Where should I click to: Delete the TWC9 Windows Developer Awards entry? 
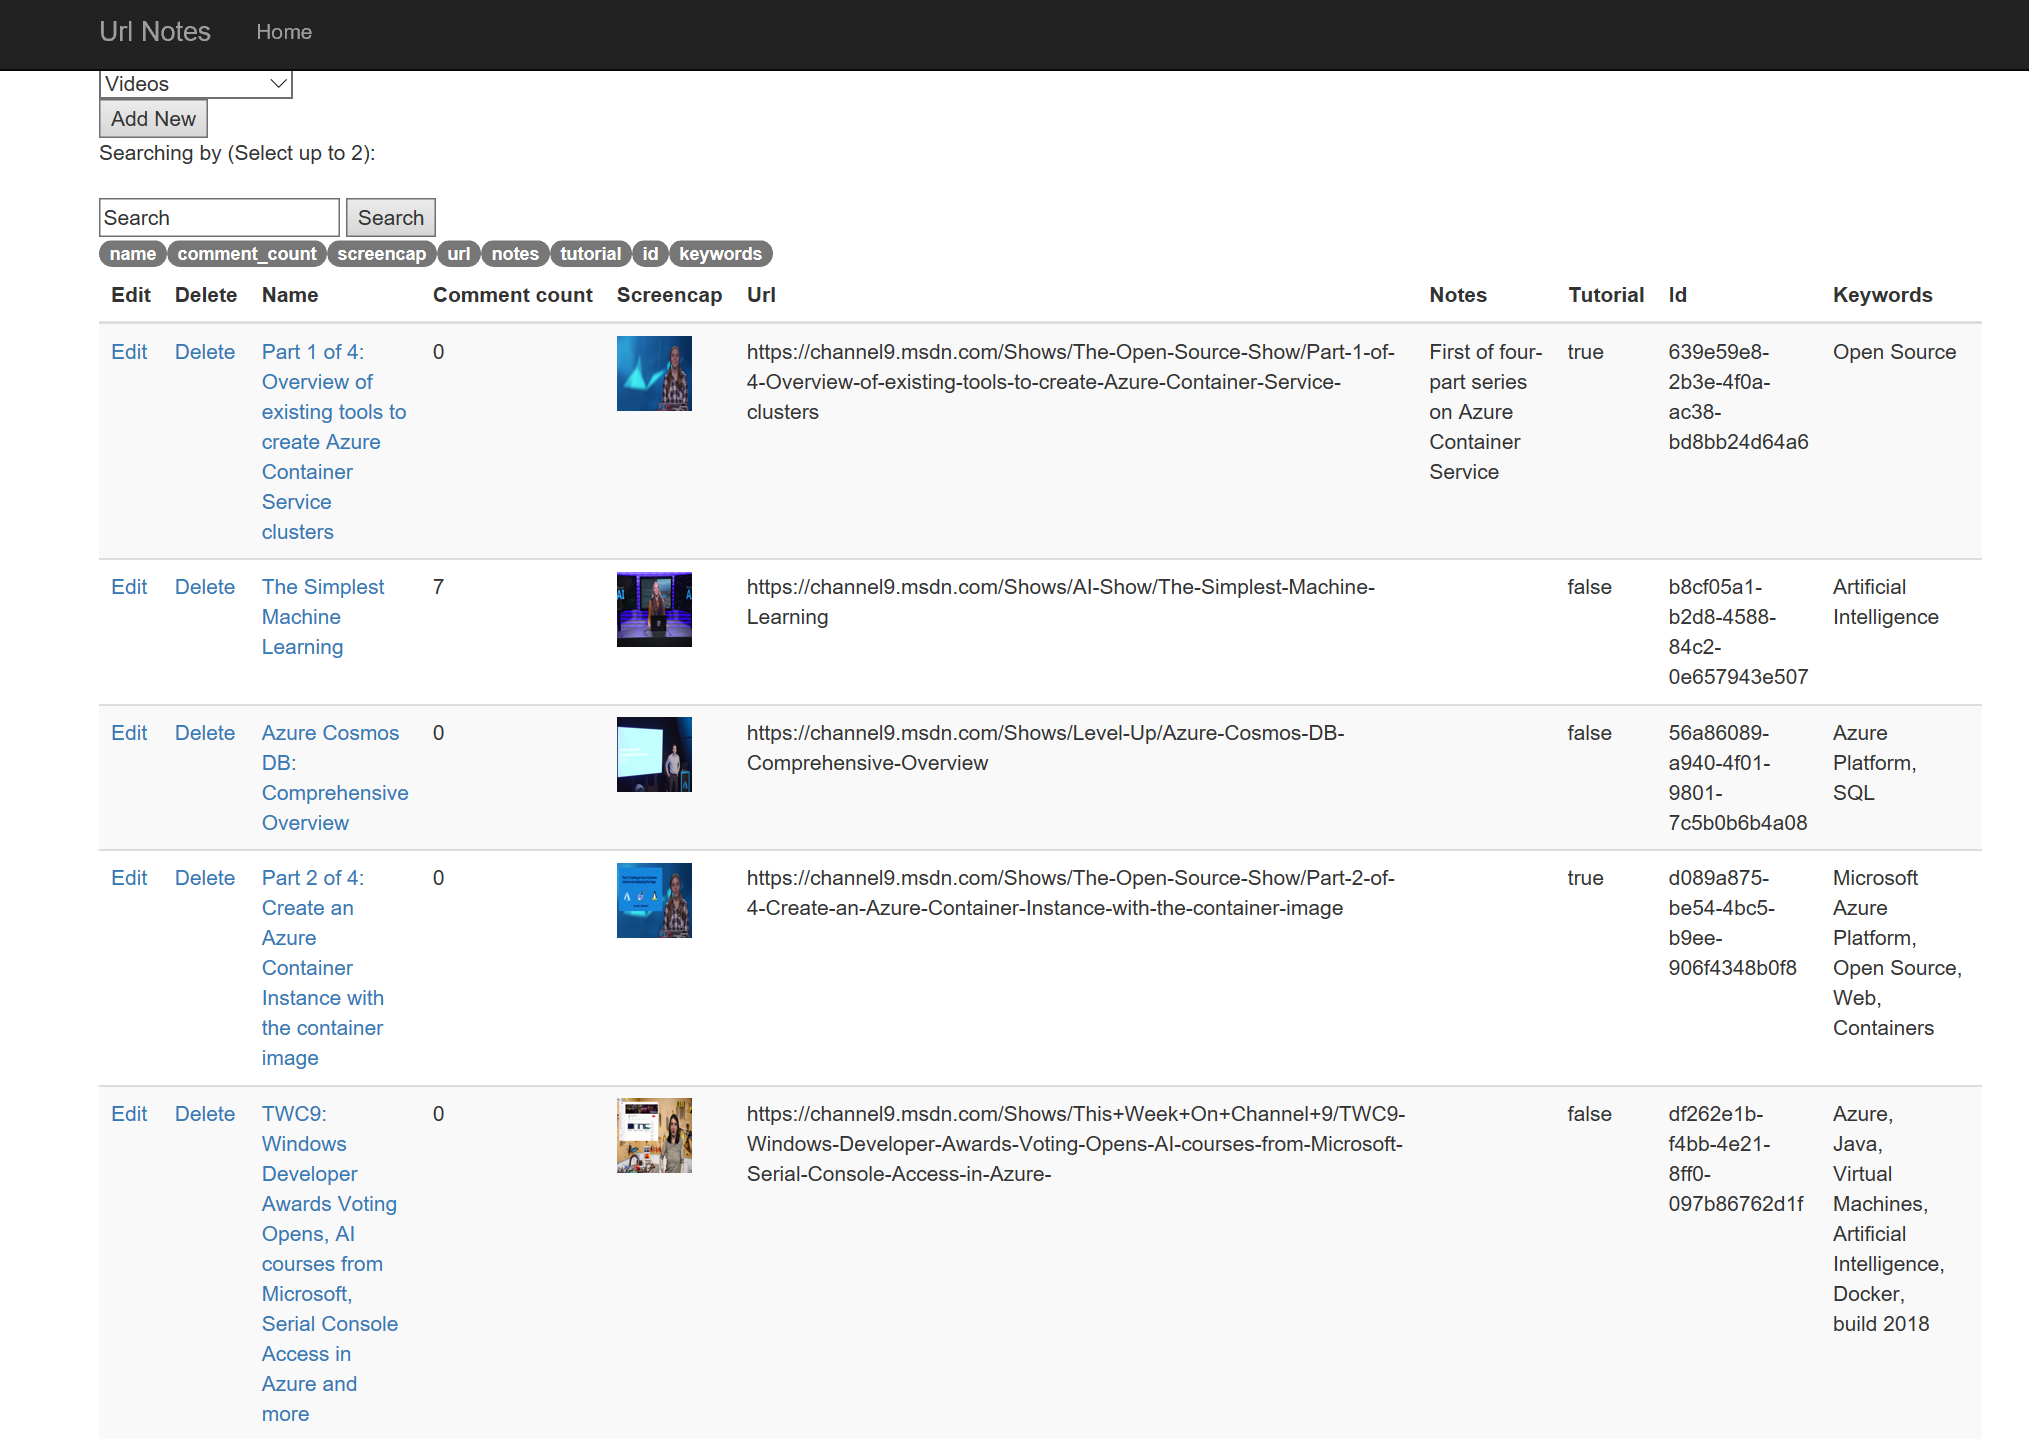pyautogui.click(x=205, y=1114)
